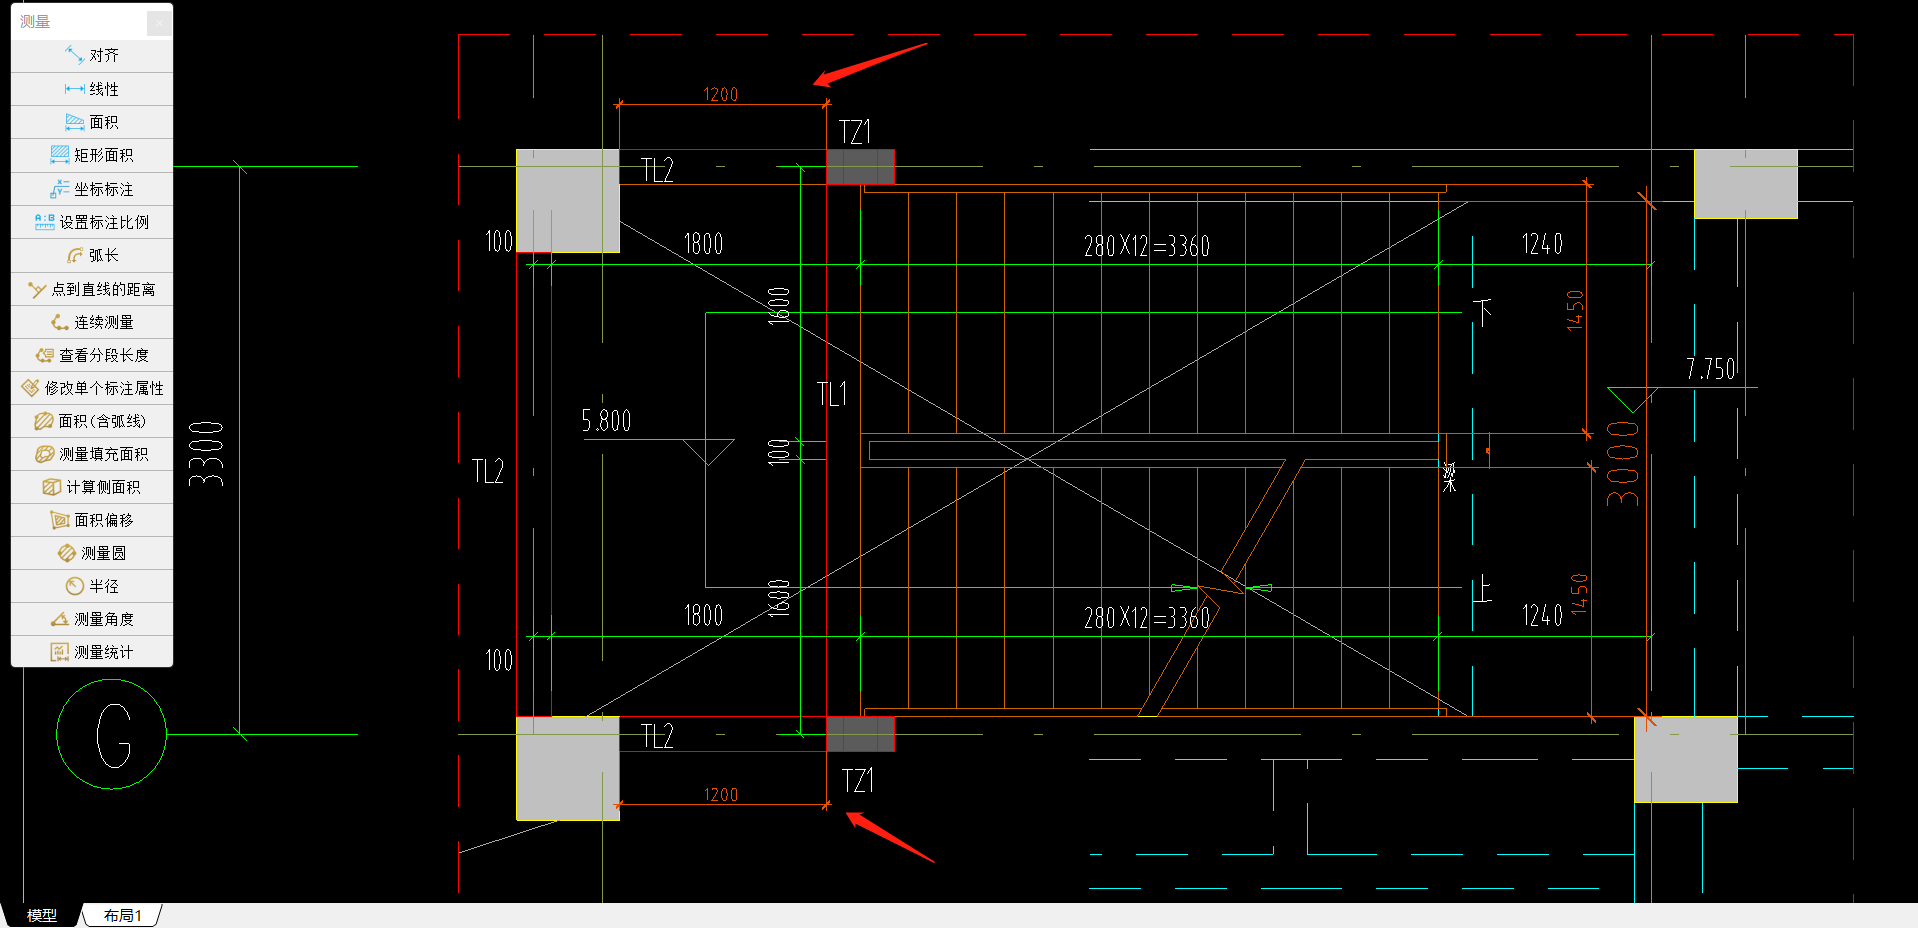Choose 测量填充面积 measure hatch area

[92, 454]
